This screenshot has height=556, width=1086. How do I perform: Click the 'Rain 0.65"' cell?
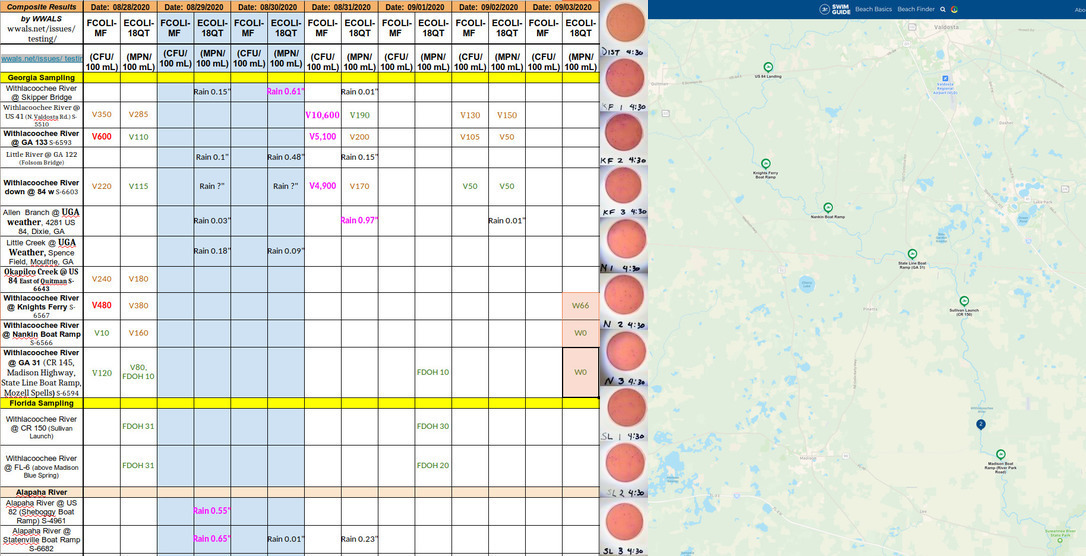pyautogui.click(x=212, y=539)
